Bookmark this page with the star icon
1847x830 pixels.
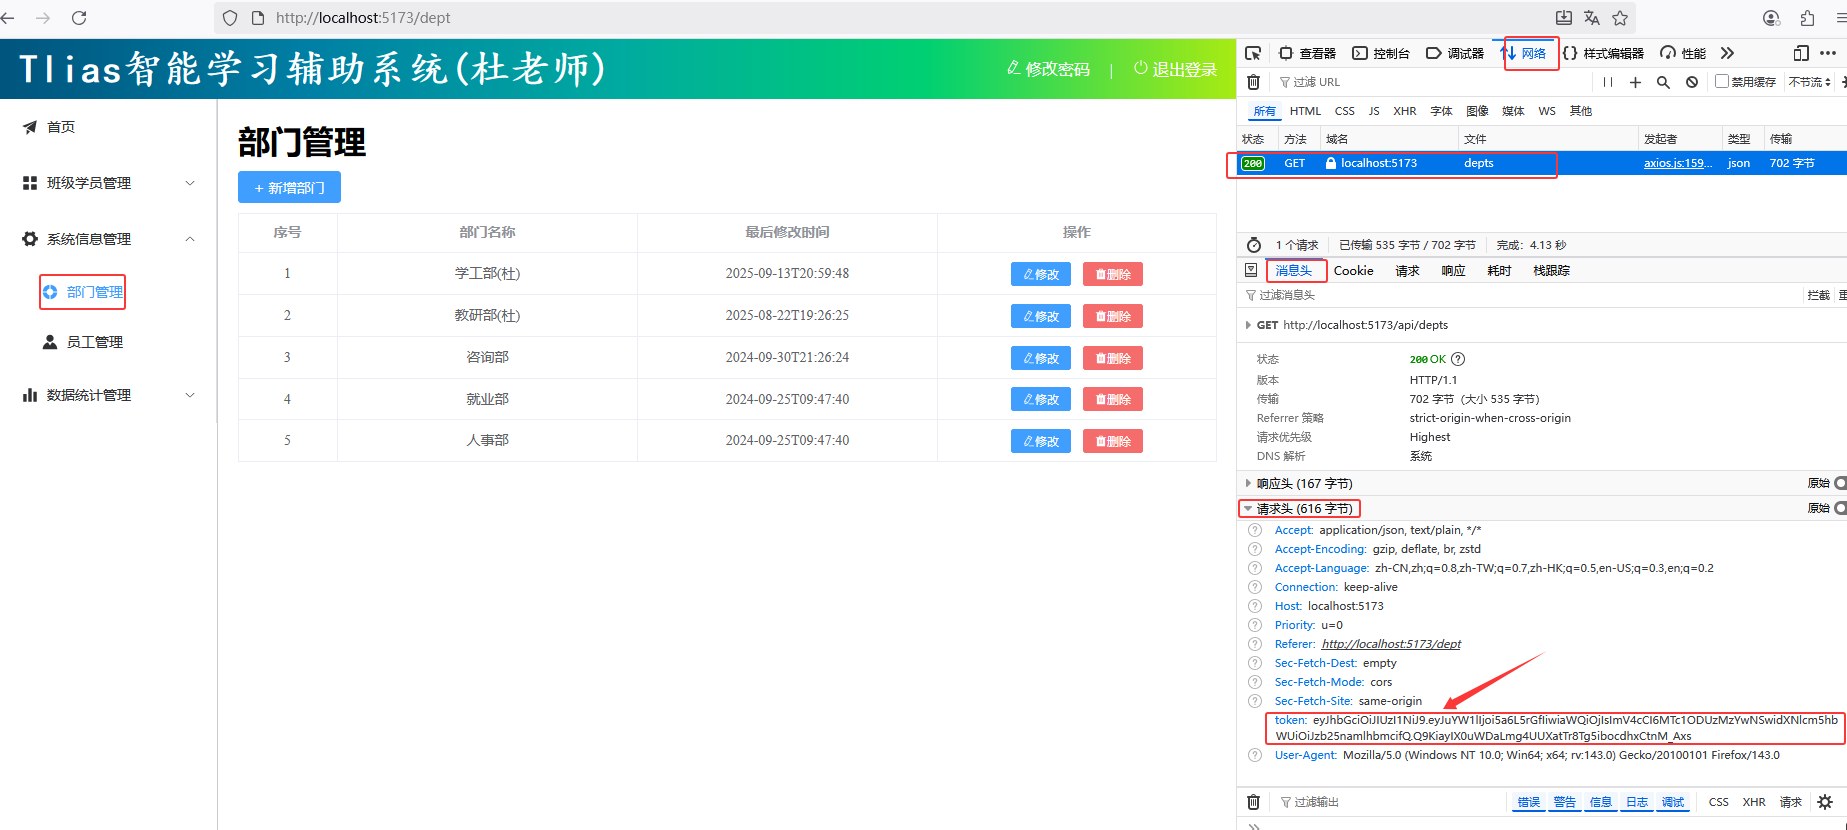pyautogui.click(x=1620, y=18)
